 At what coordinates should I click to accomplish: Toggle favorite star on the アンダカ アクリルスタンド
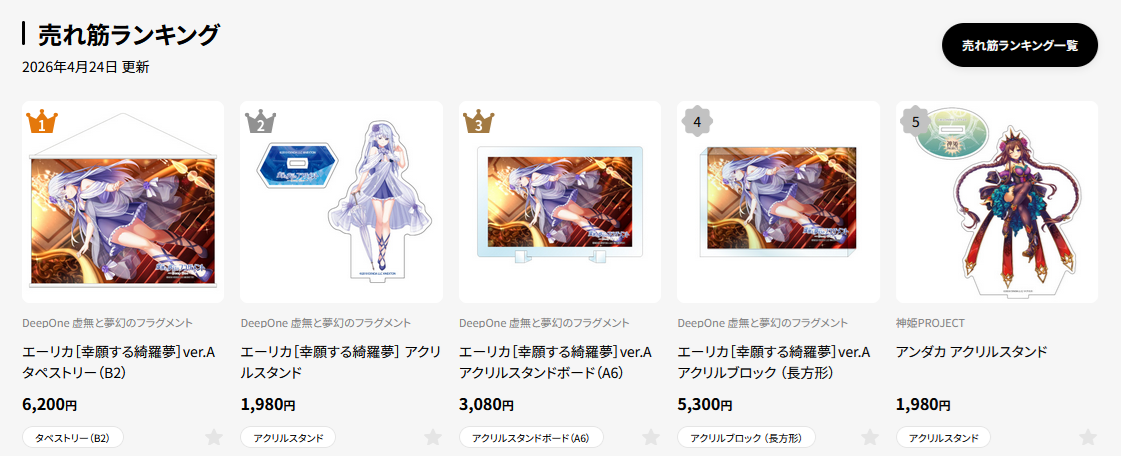[x=1087, y=437]
